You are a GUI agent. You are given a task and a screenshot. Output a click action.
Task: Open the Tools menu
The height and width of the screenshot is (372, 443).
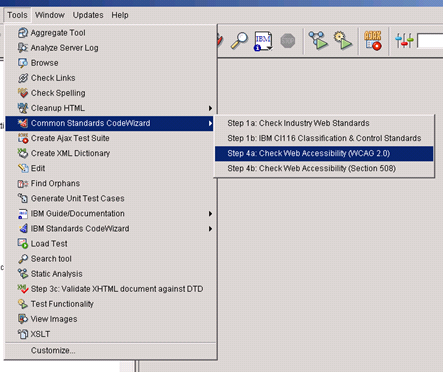(17, 15)
